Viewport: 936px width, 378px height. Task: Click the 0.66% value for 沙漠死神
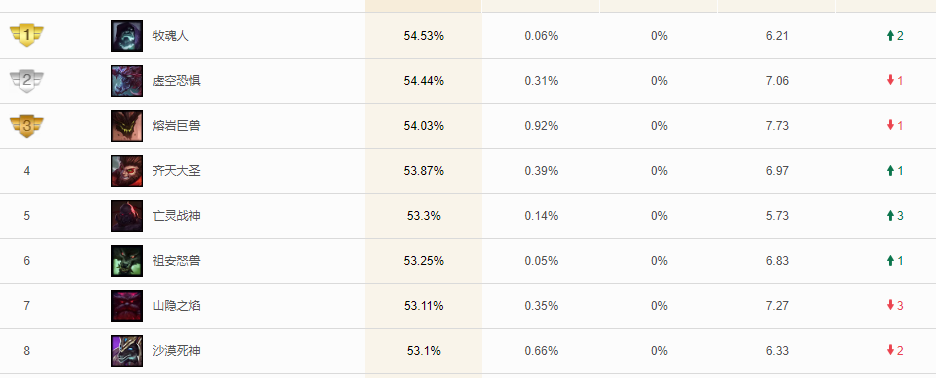pos(541,351)
